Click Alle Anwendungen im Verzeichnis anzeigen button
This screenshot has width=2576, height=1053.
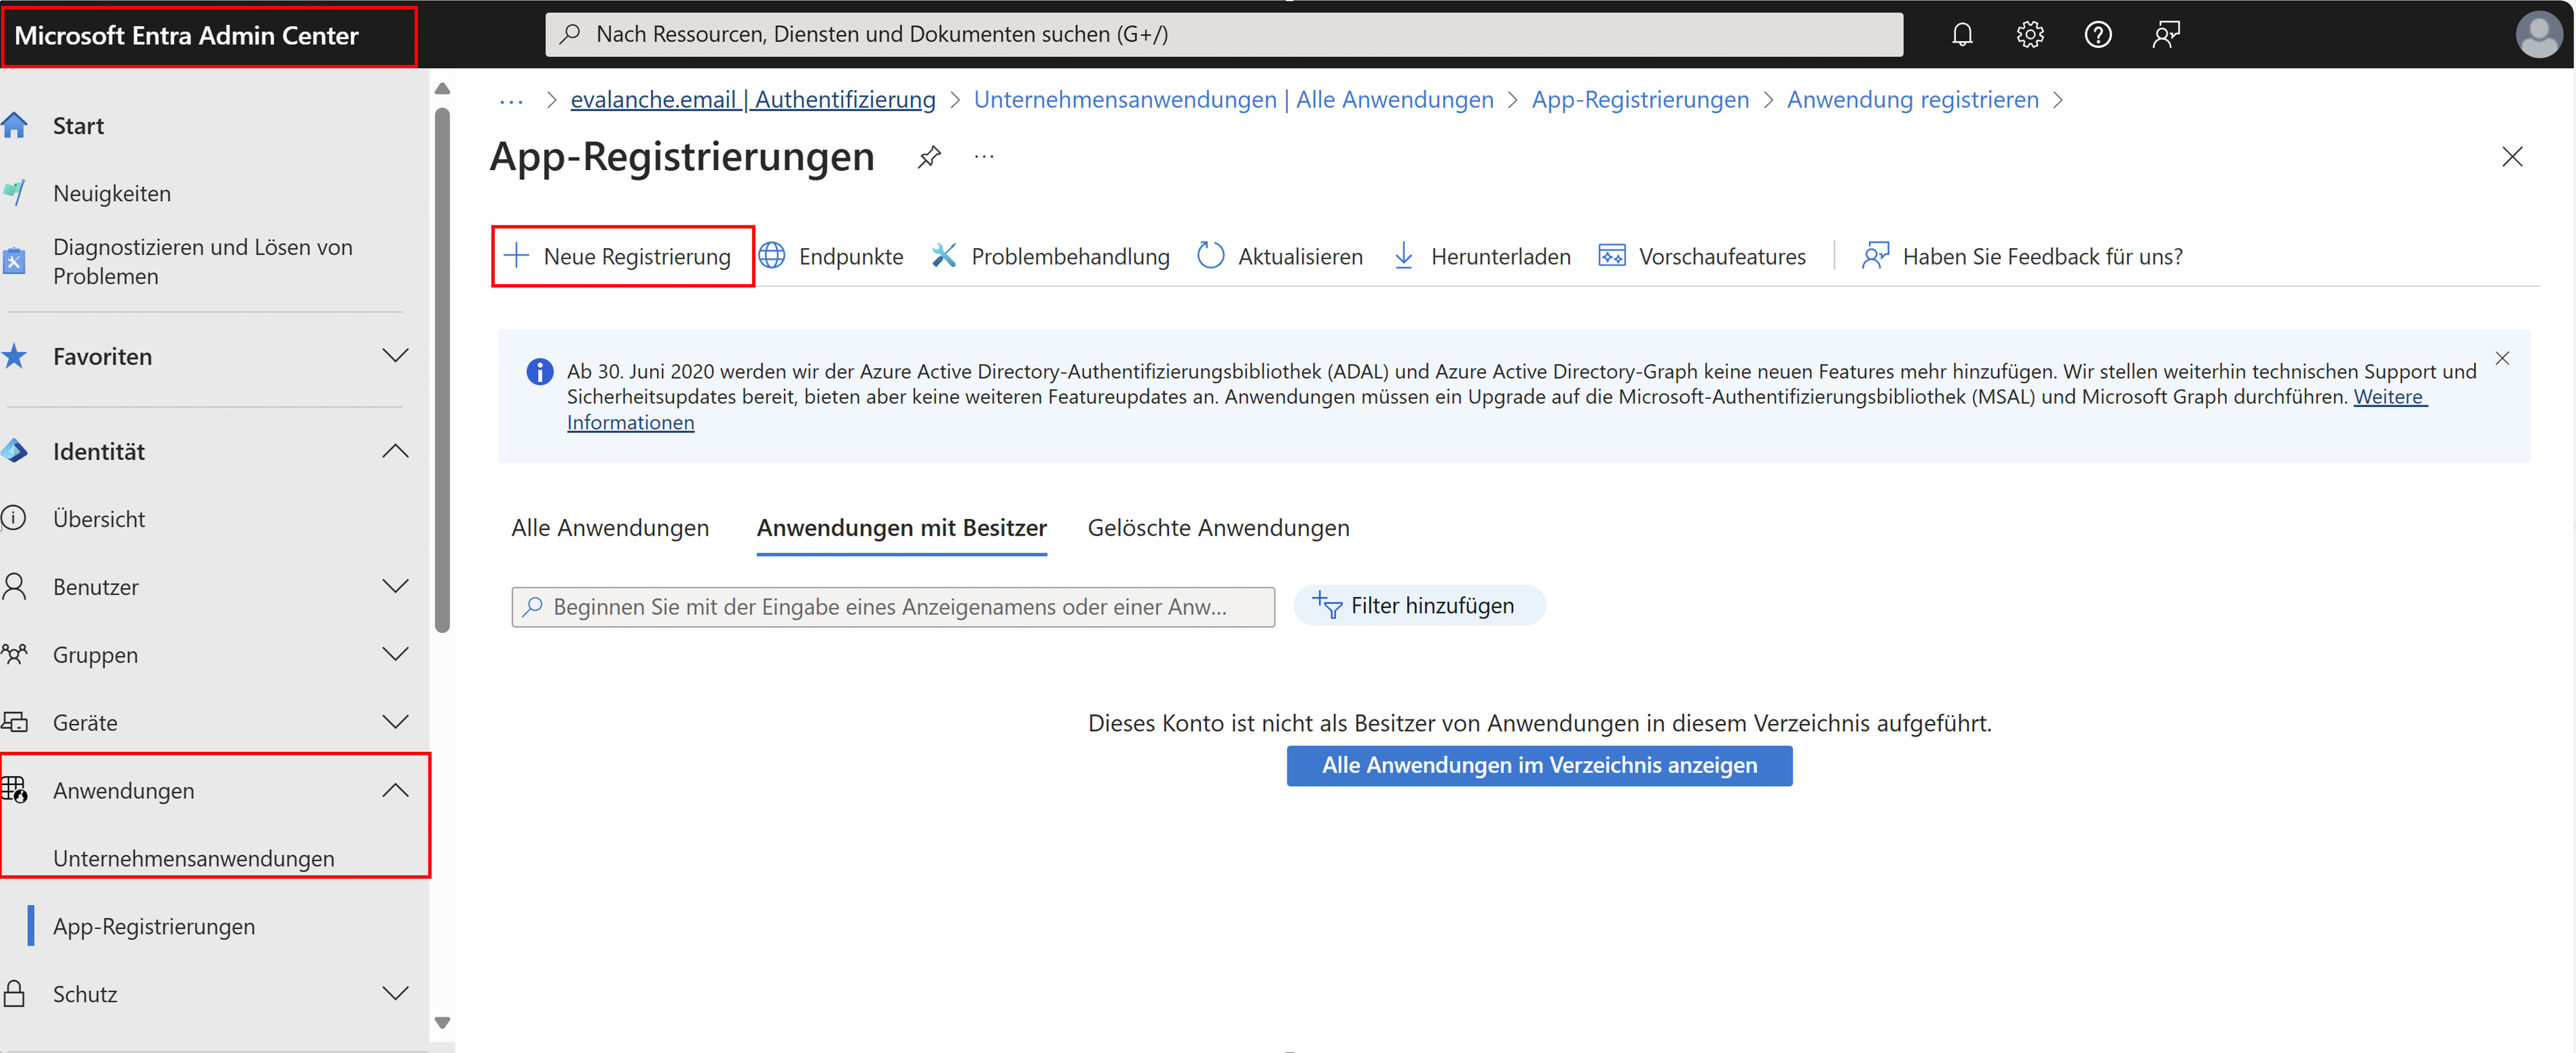[x=1538, y=765]
